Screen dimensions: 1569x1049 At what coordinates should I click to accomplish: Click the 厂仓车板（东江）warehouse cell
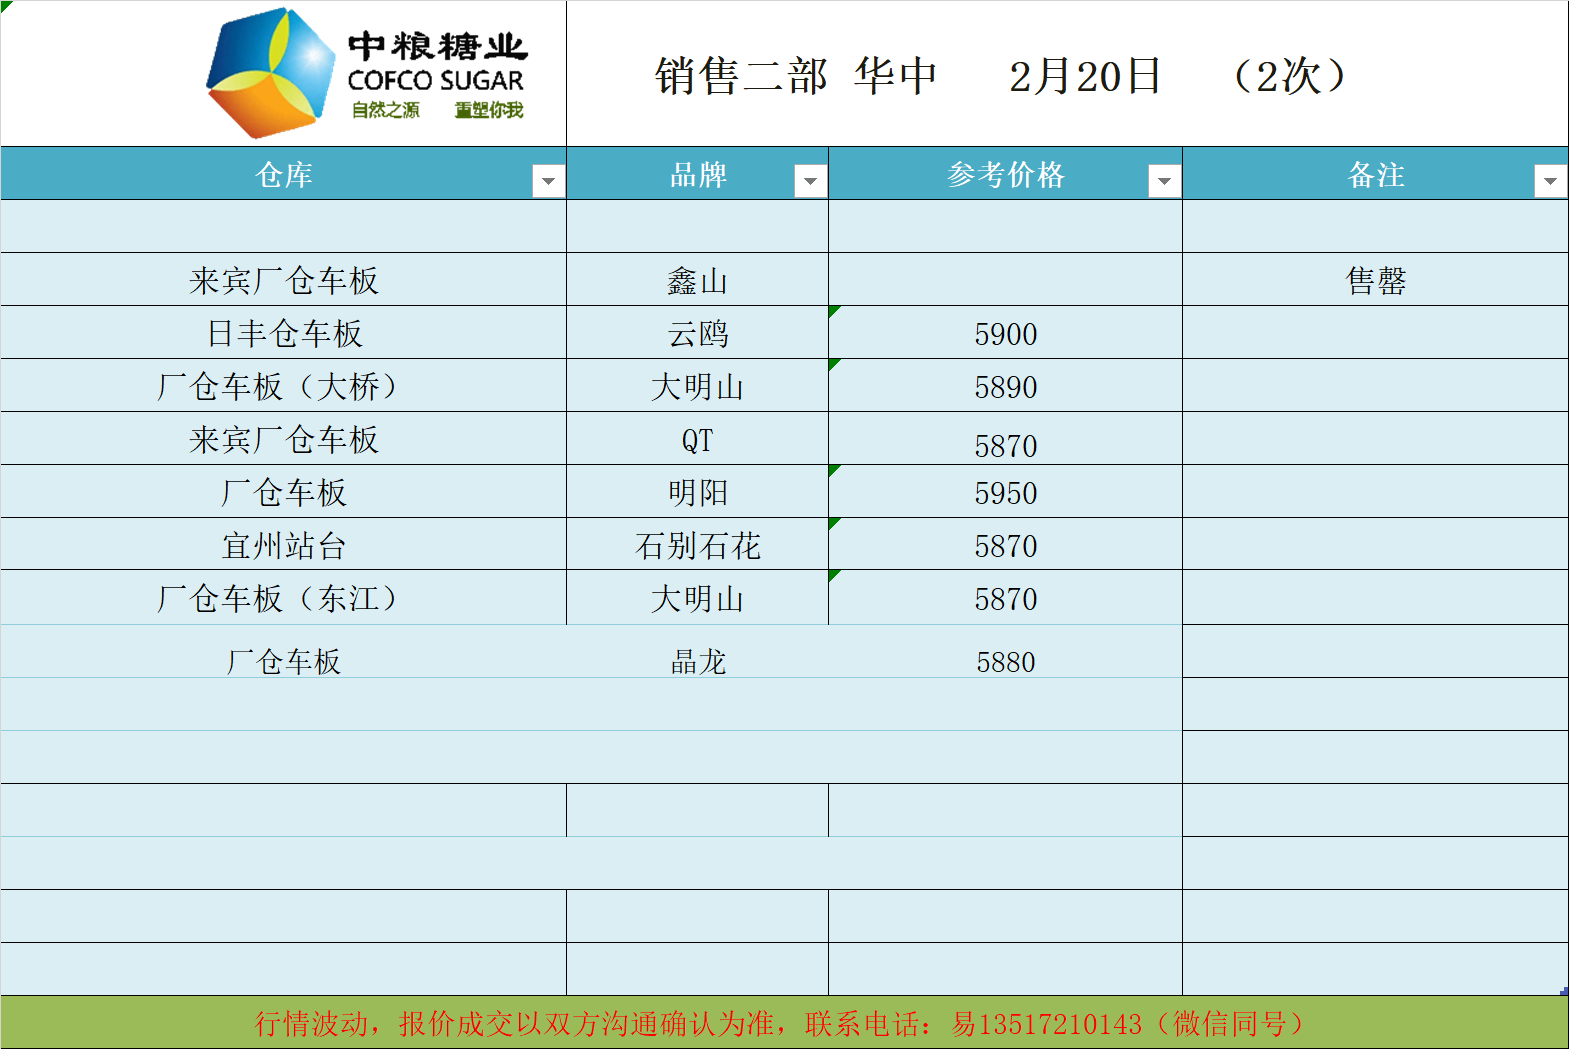(x=284, y=599)
